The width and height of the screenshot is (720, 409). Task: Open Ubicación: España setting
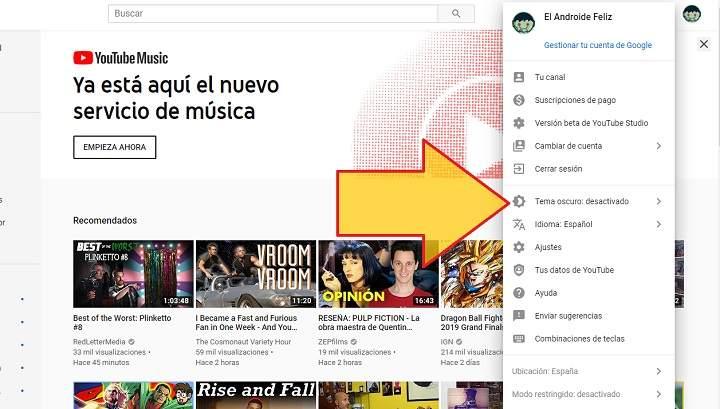point(589,371)
